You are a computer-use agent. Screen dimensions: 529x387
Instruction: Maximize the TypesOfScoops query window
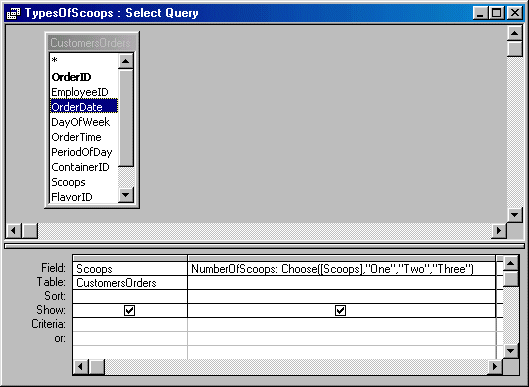coord(497,13)
